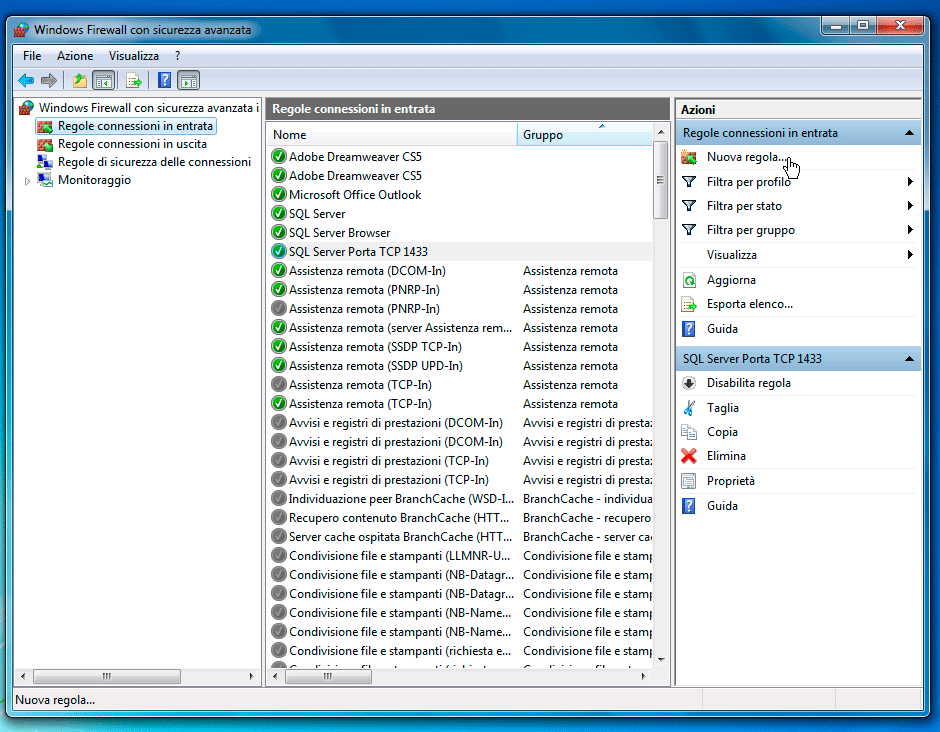Open the Filtra per profilo submenu arrow
This screenshot has height=732, width=940.
[x=910, y=182]
